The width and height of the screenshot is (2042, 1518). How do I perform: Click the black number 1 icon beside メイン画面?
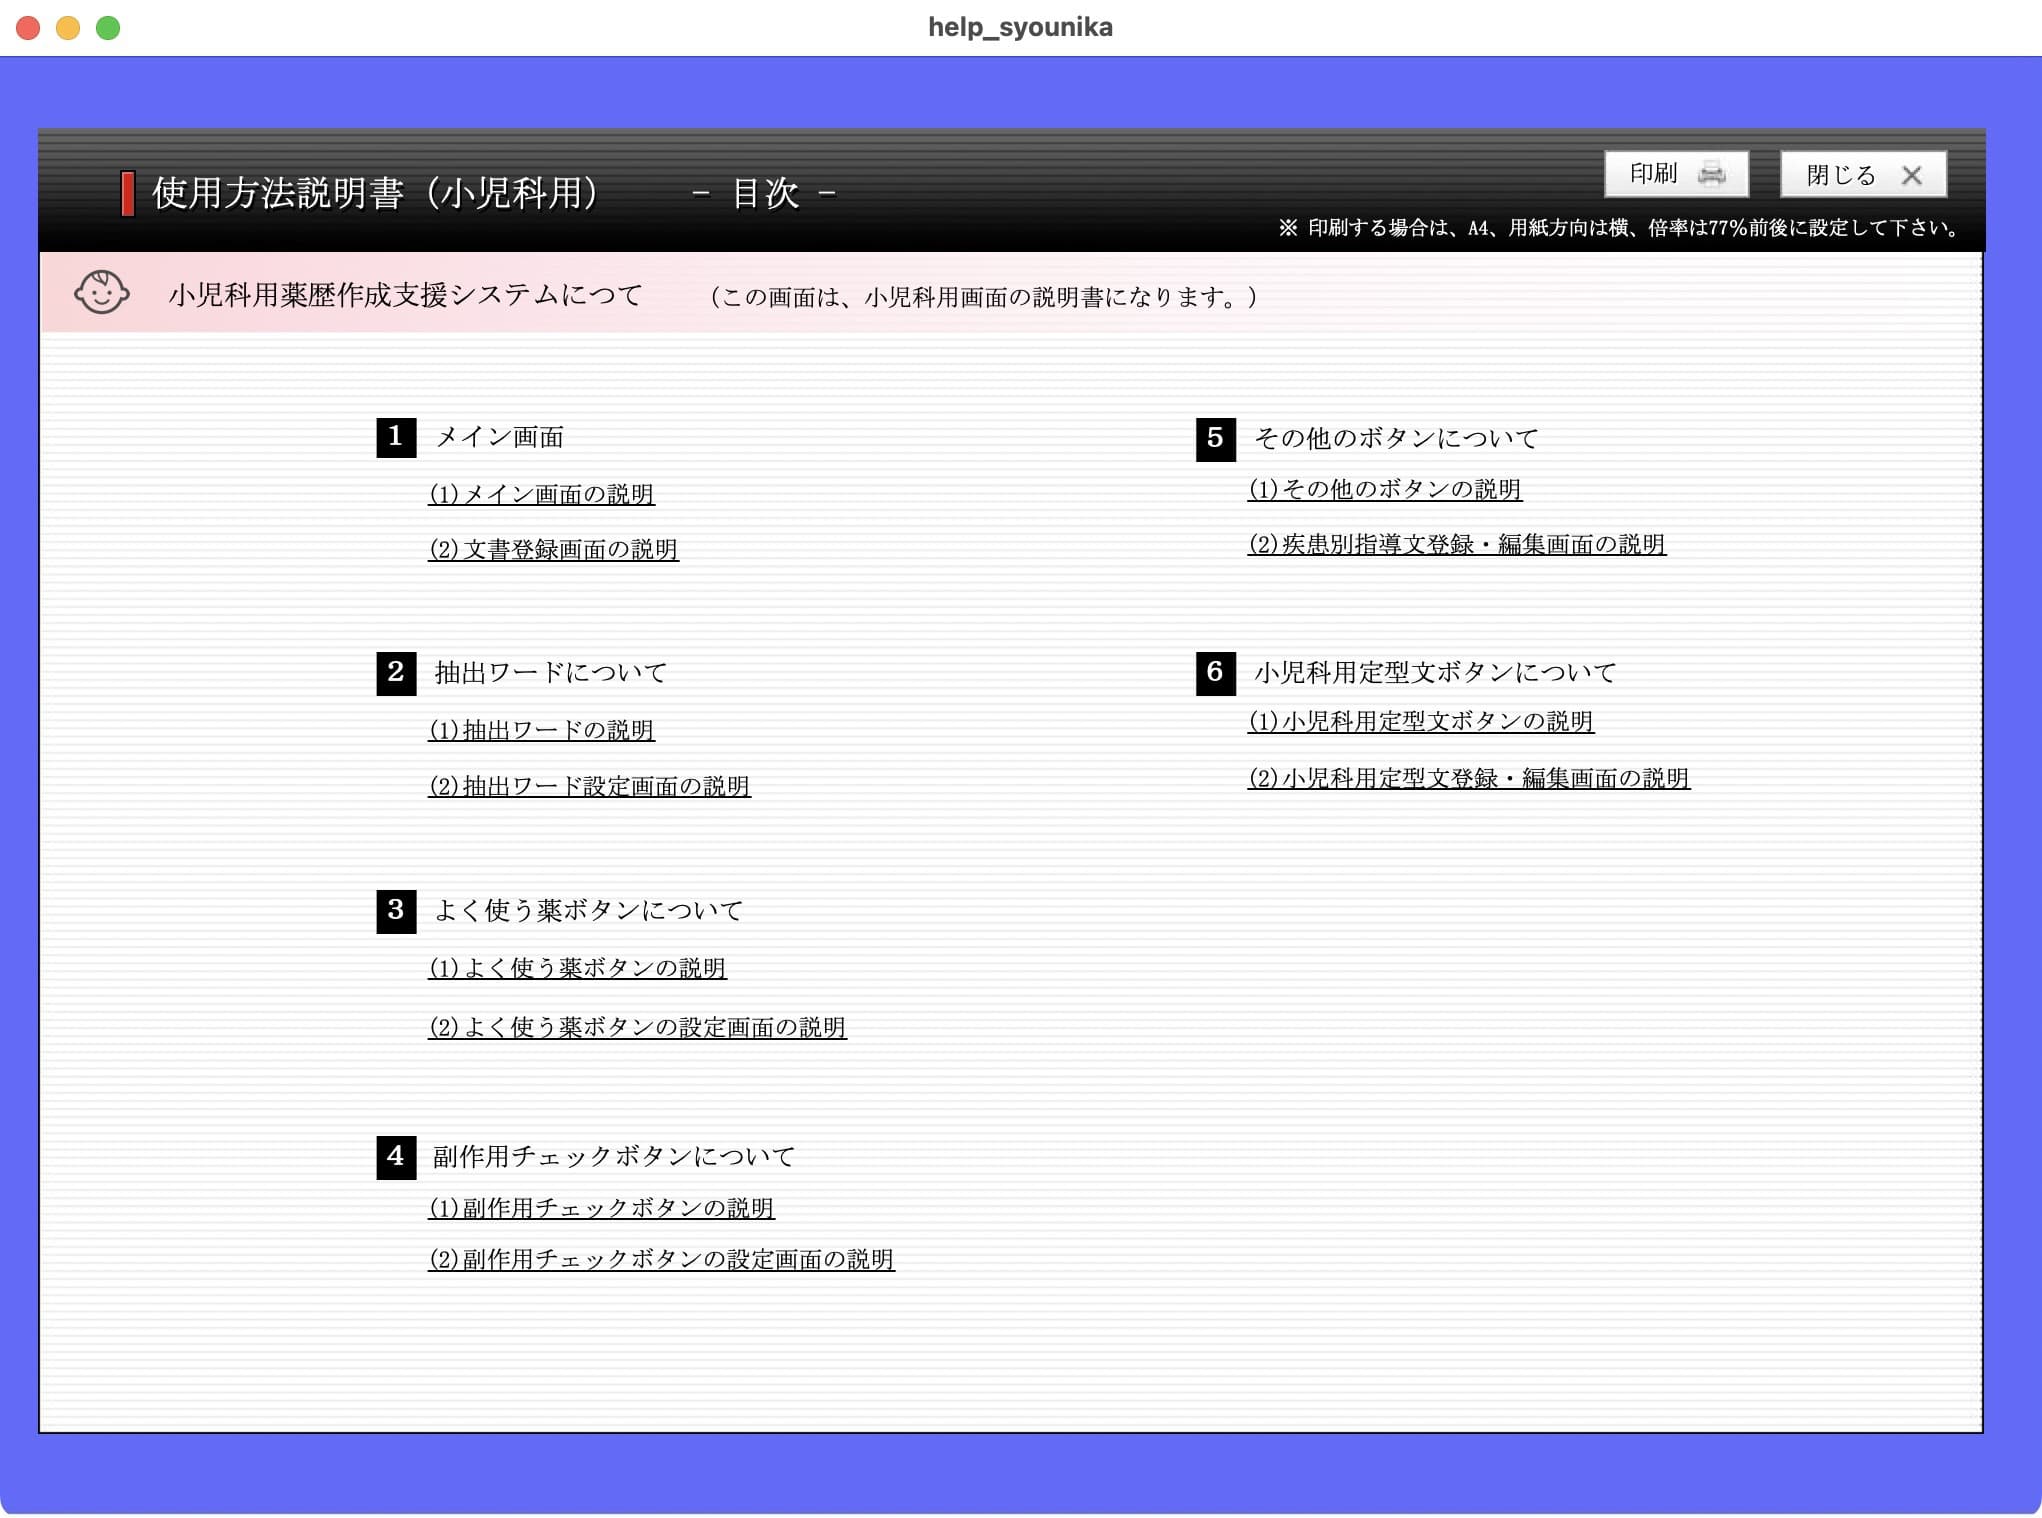click(x=396, y=436)
